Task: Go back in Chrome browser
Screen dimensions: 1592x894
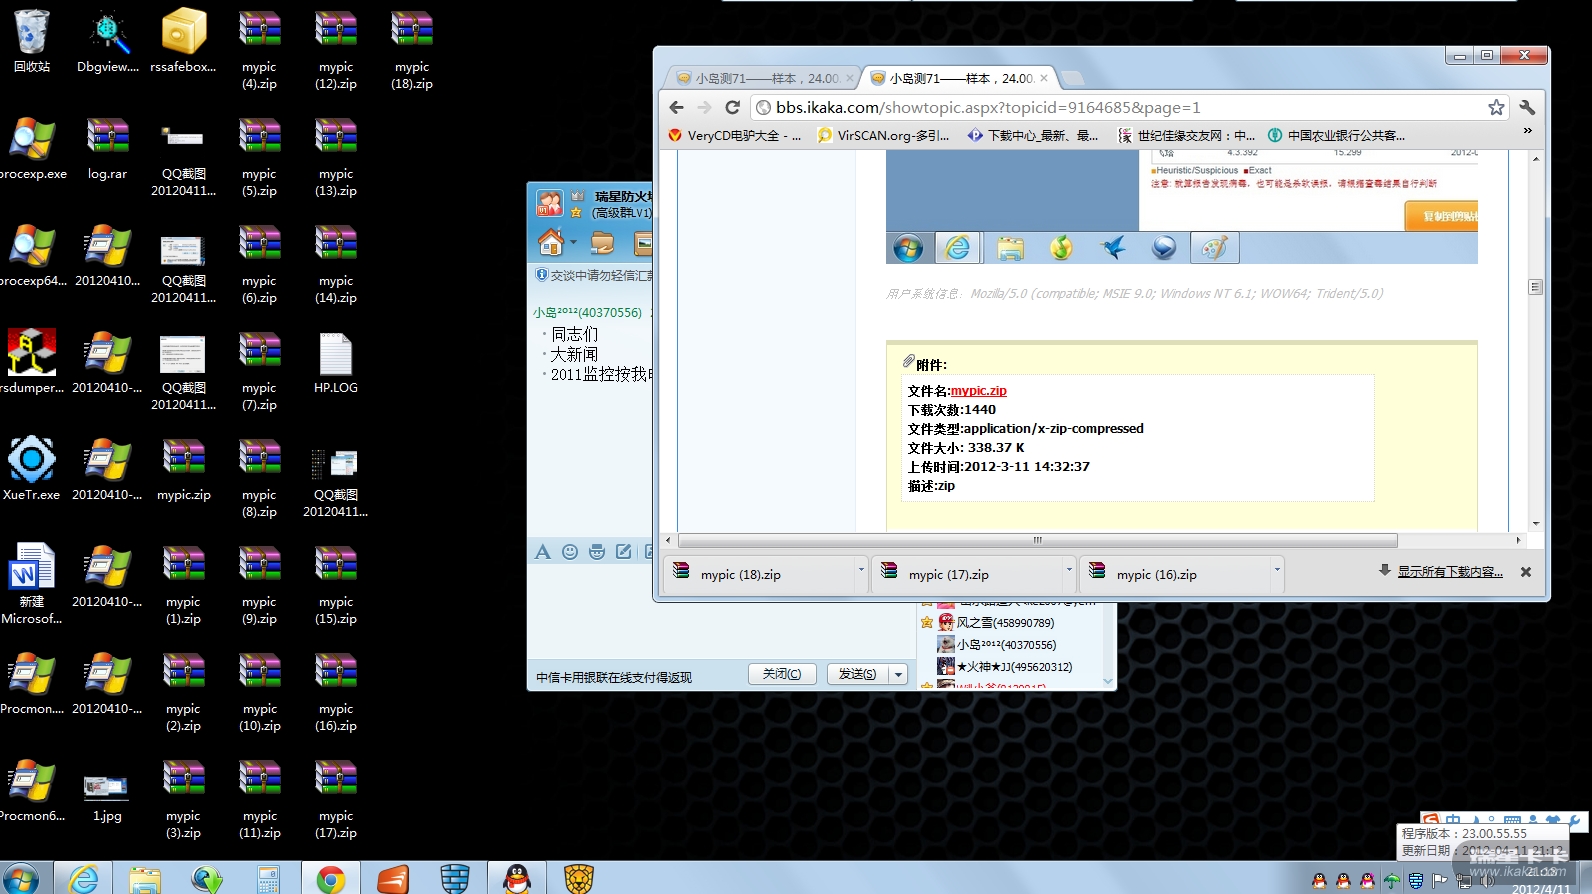Action: (x=677, y=107)
